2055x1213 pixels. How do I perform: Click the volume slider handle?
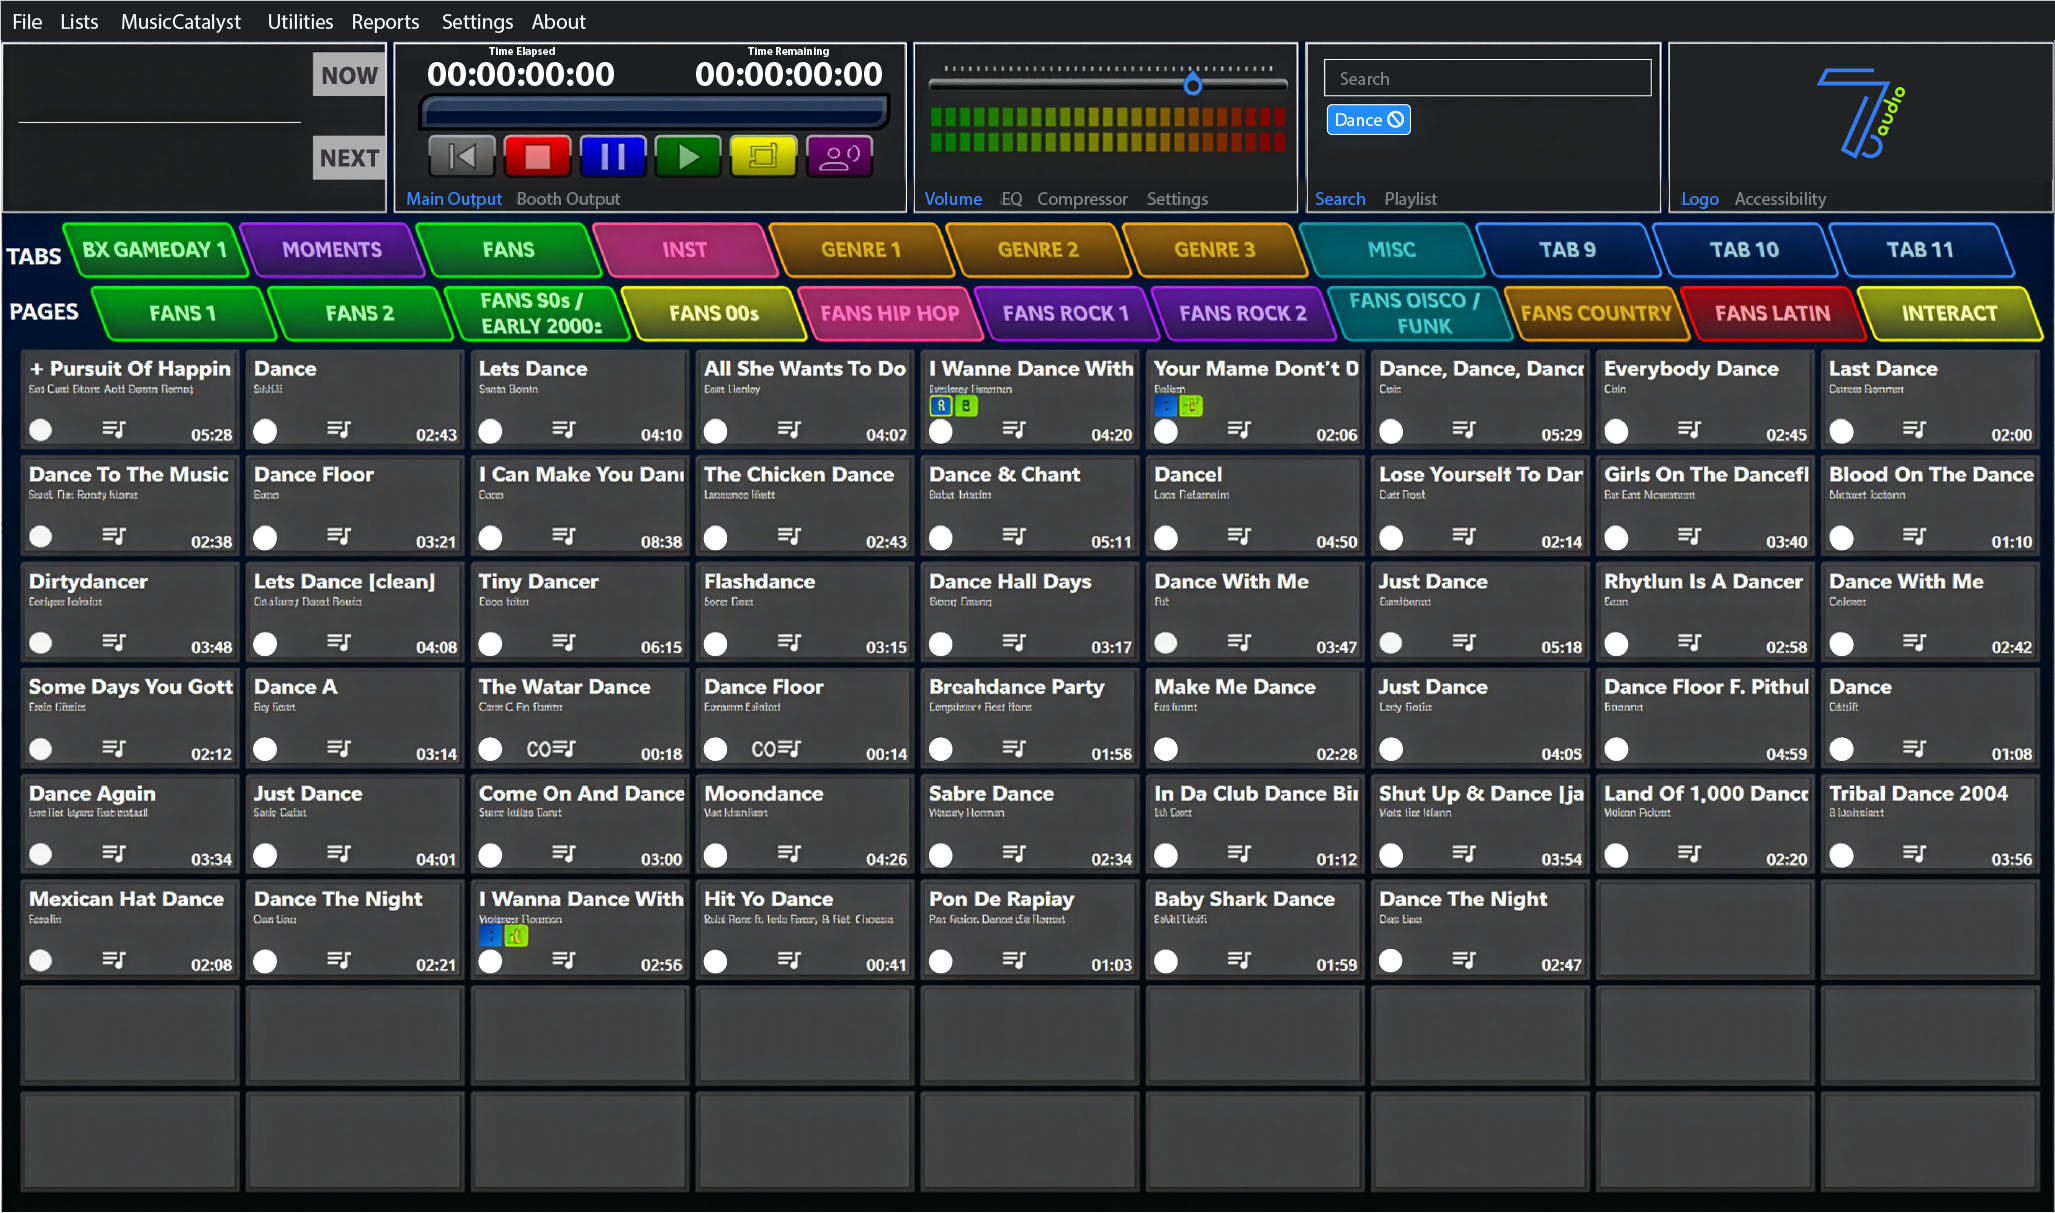1192,85
